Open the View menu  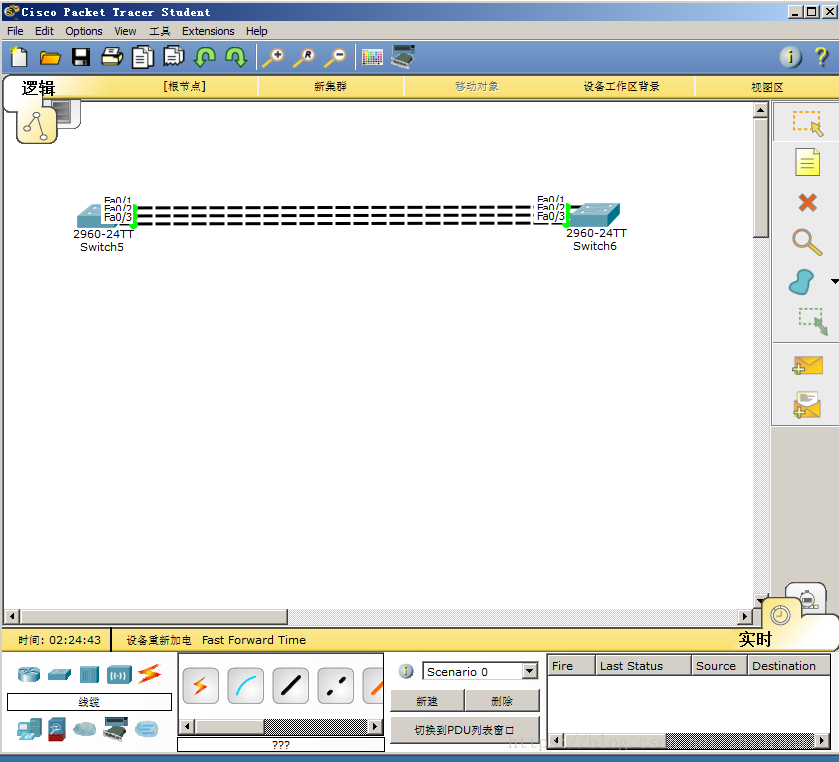(125, 31)
